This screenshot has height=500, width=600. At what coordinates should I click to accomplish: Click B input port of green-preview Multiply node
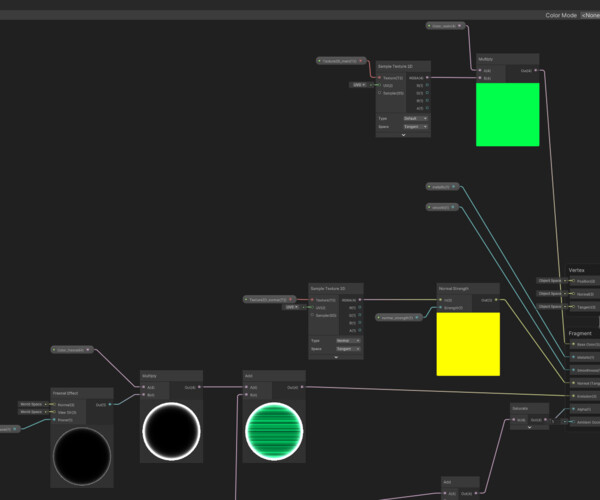480,78
